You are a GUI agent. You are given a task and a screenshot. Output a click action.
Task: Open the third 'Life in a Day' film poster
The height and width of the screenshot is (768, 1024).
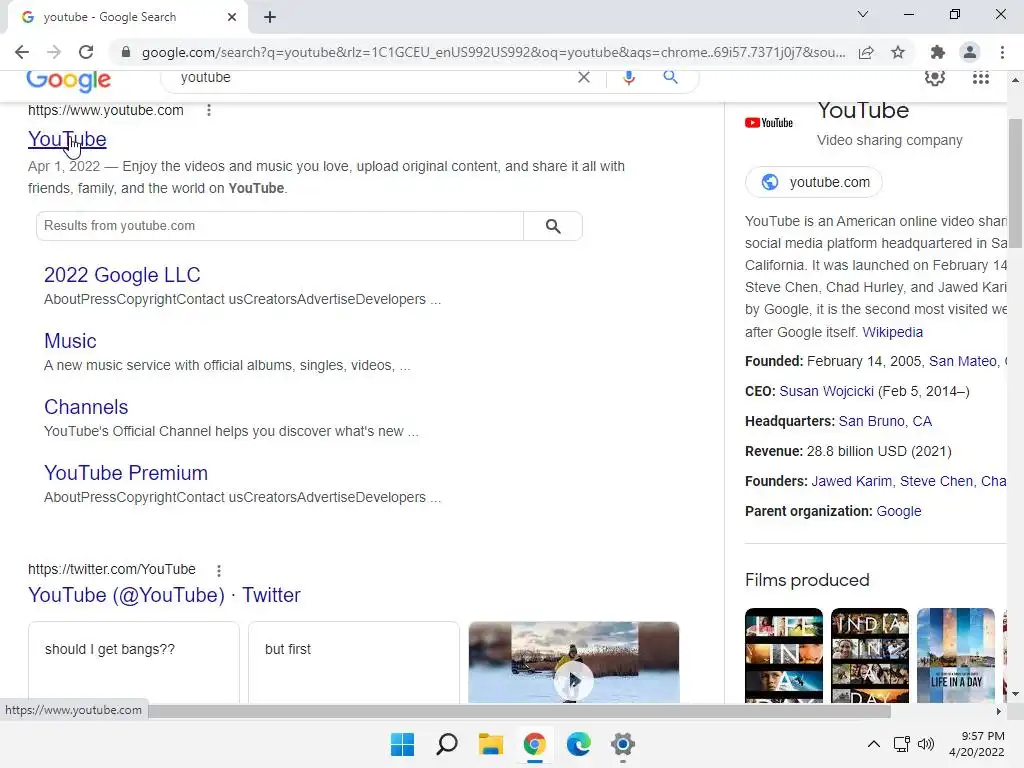956,656
